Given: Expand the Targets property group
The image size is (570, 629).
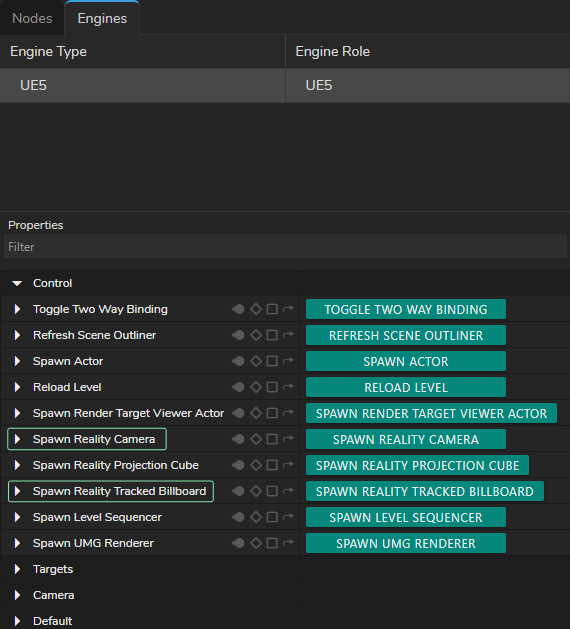Looking at the screenshot, I should 17,569.
